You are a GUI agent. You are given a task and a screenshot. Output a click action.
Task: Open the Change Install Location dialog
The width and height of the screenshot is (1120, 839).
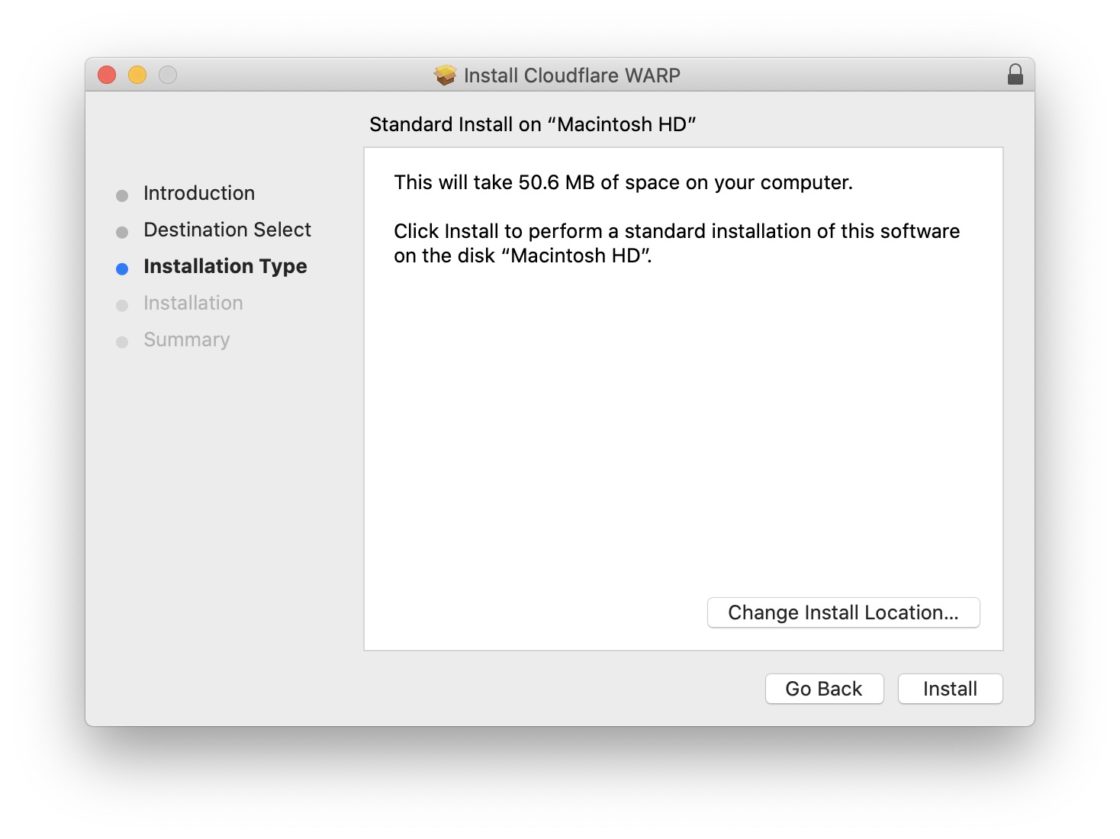pos(843,612)
